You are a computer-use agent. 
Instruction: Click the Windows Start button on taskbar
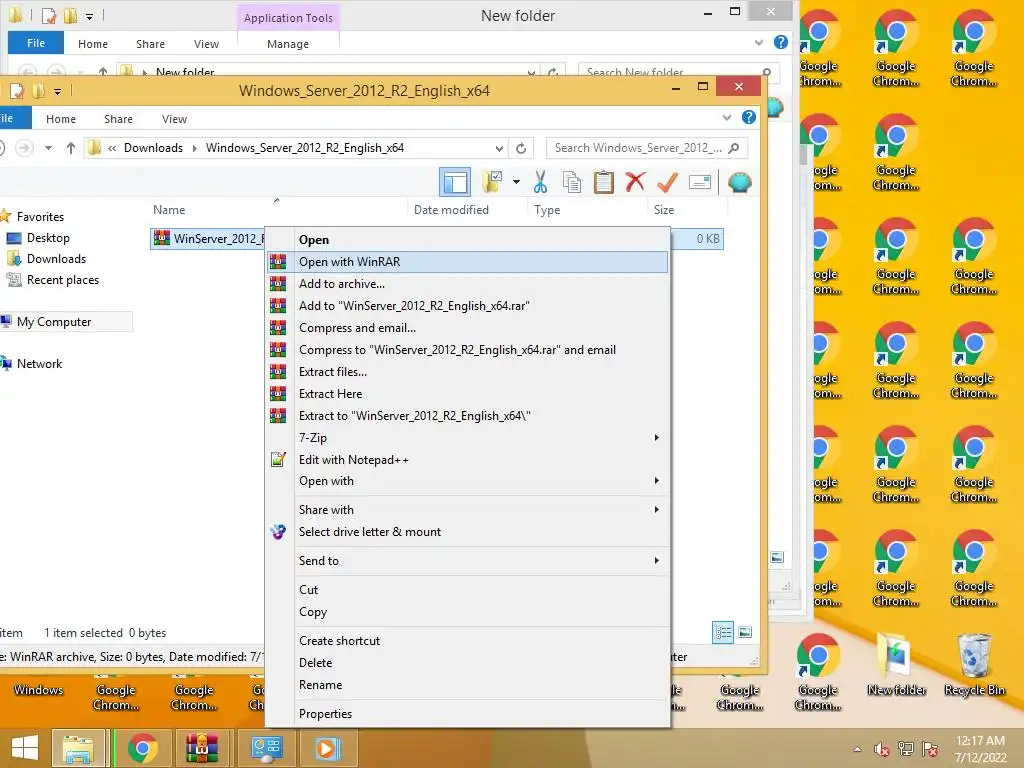click(24, 748)
